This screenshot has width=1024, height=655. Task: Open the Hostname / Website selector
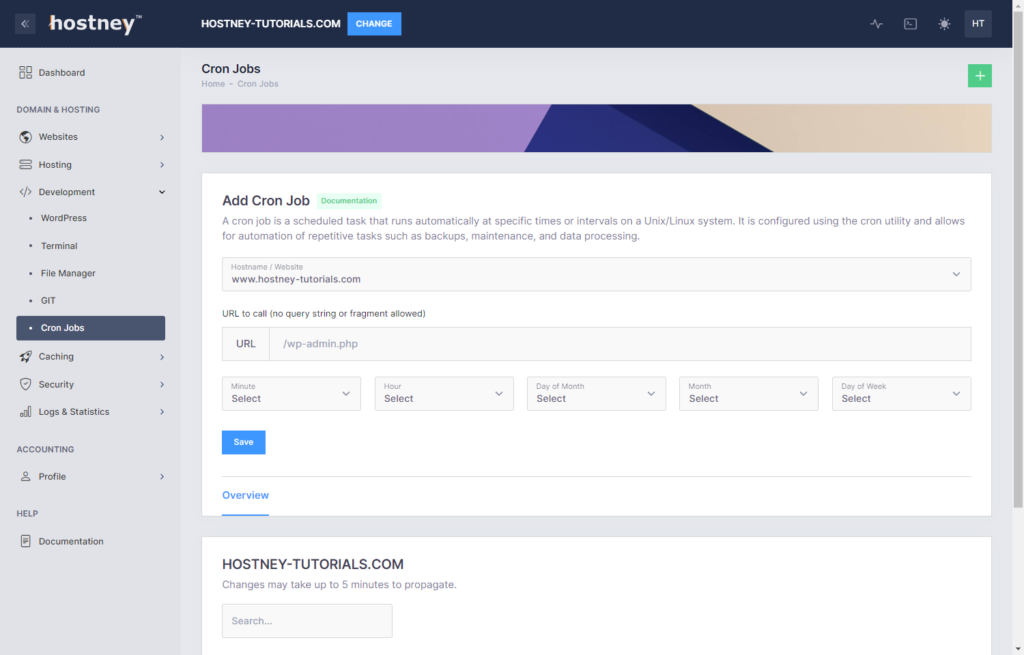pyautogui.click(x=596, y=273)
